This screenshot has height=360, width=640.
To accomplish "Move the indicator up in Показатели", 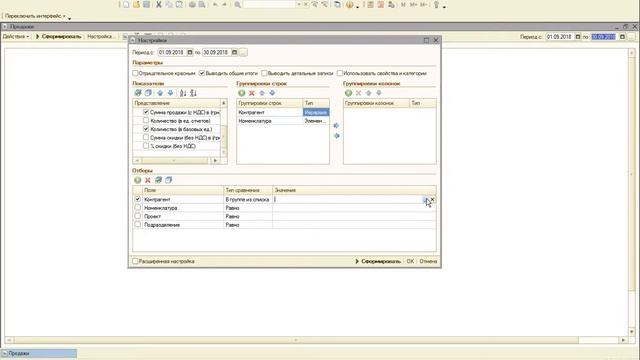I will 160,93.
